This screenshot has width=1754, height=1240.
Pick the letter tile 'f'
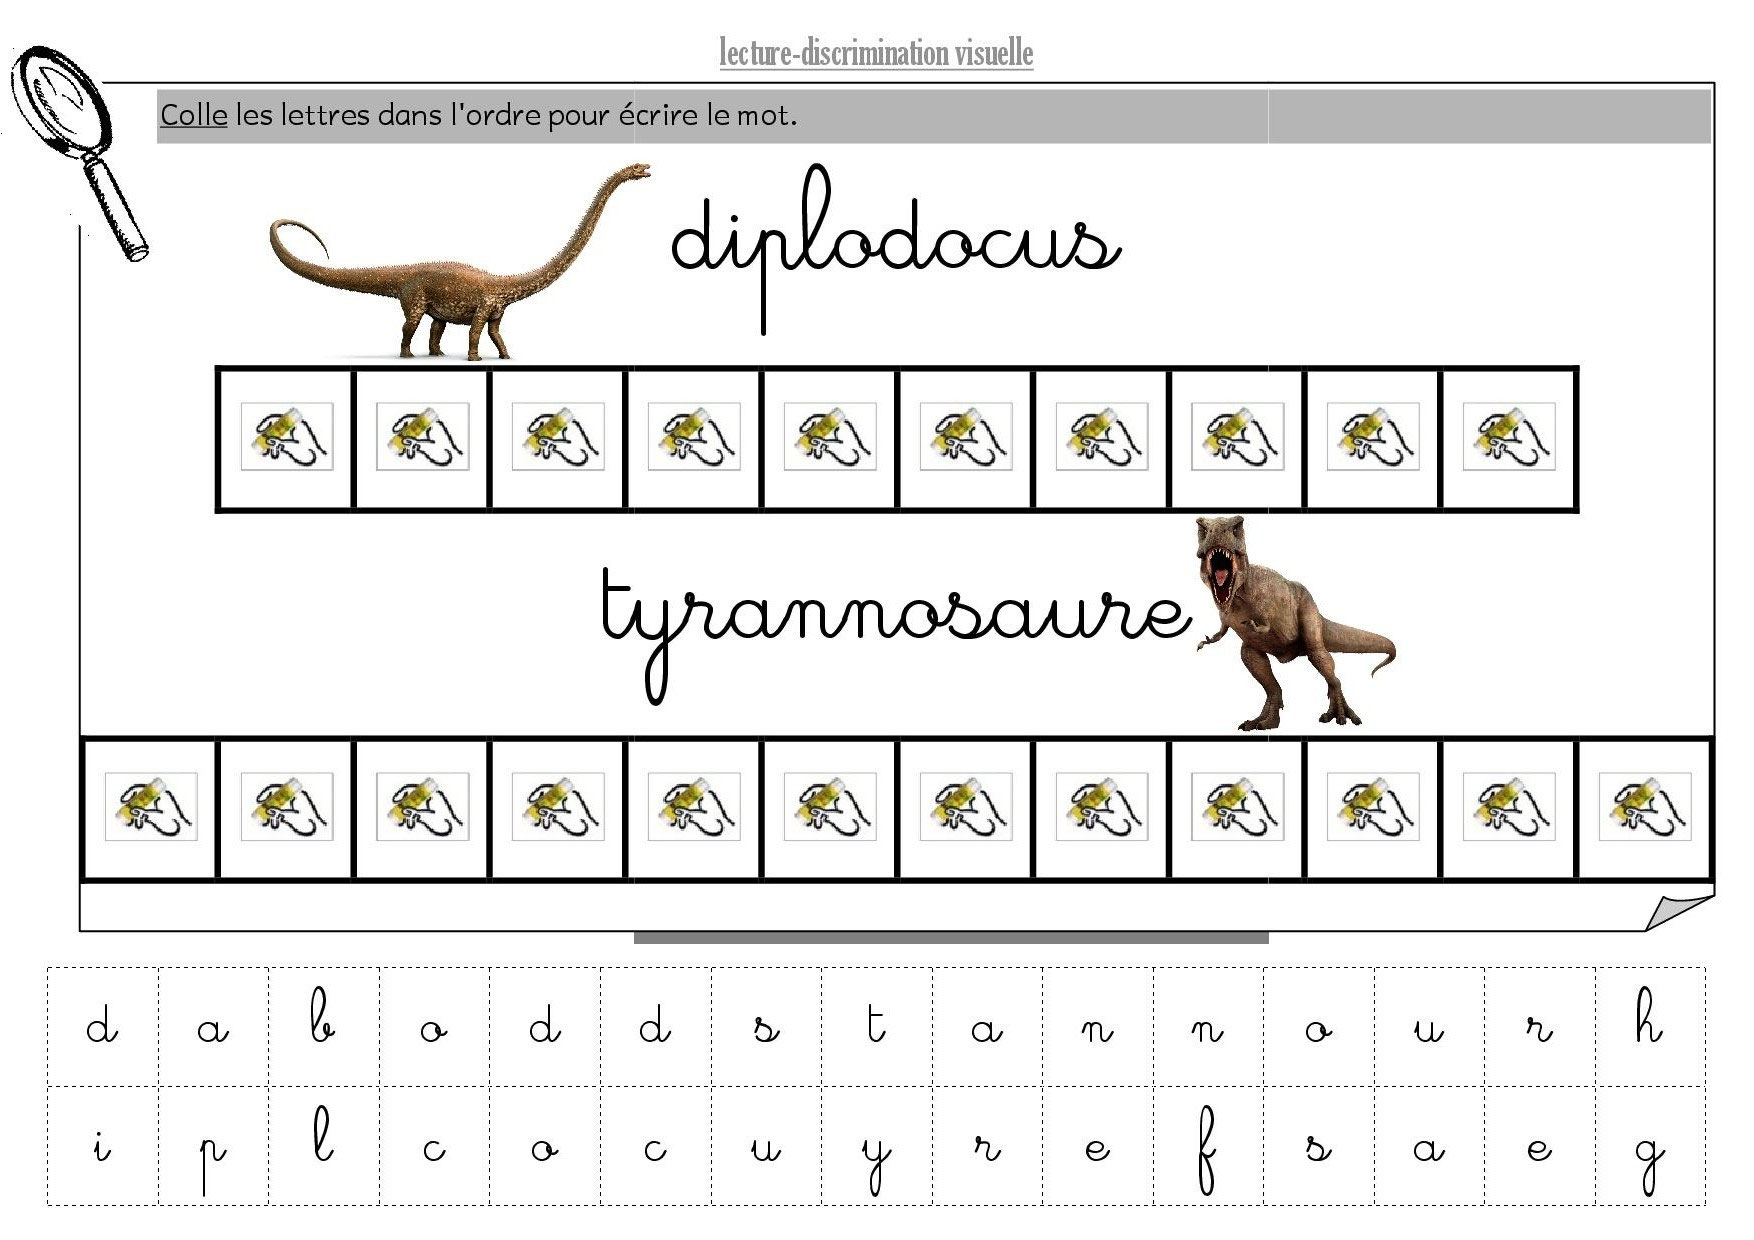pos(1208,1145)
